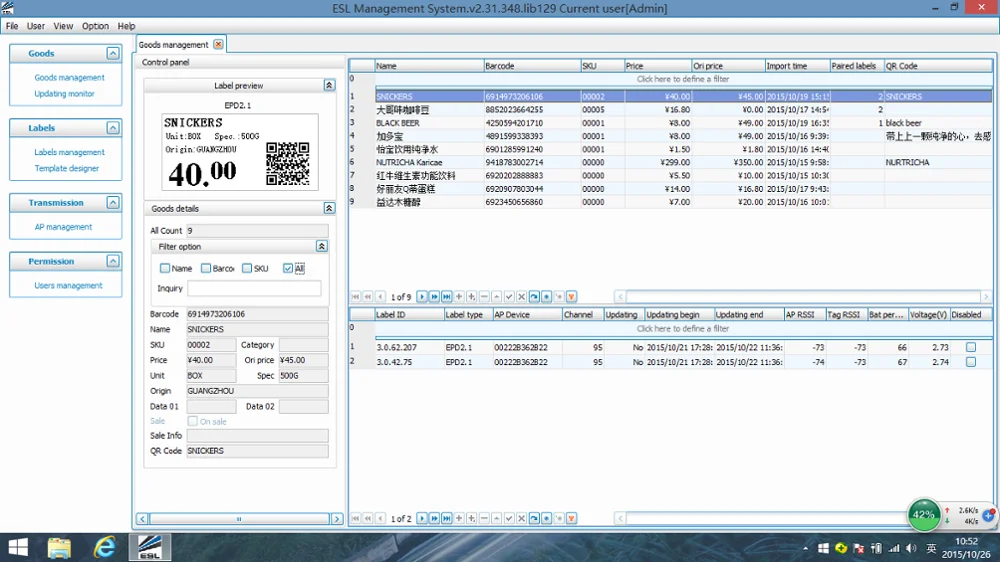Screen dimensions: 1000x562
Task: Go to next goods record in upper navigator
Action: pos(422,297)
